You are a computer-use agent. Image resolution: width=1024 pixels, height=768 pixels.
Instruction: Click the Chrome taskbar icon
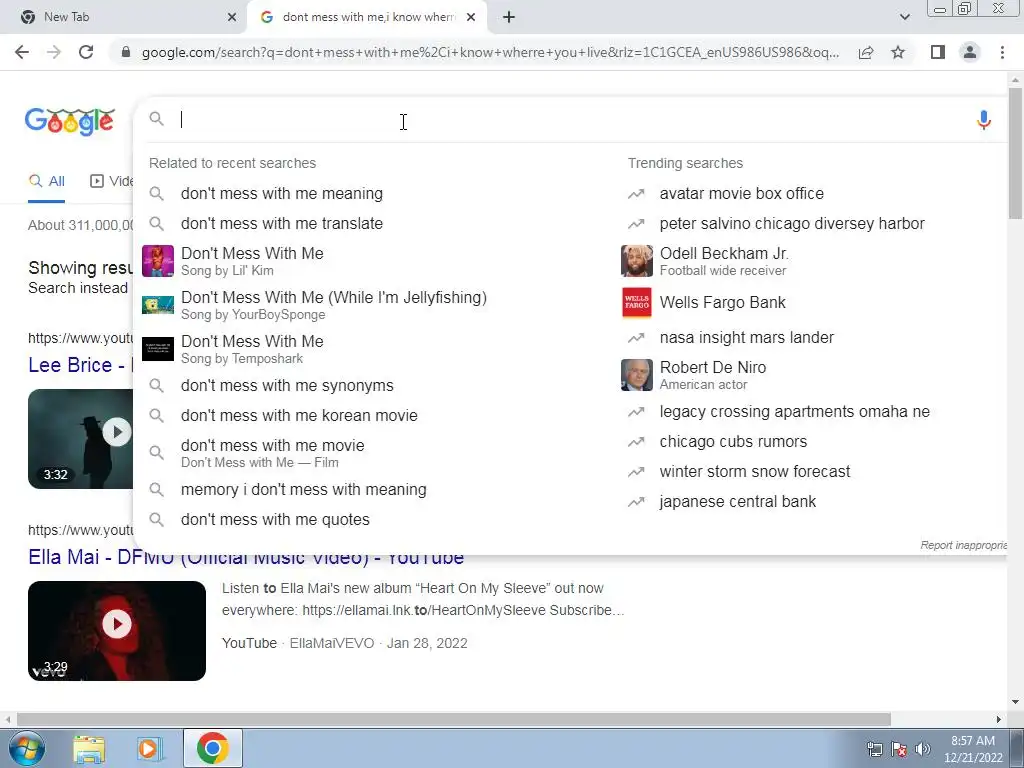tap(212, 748)
